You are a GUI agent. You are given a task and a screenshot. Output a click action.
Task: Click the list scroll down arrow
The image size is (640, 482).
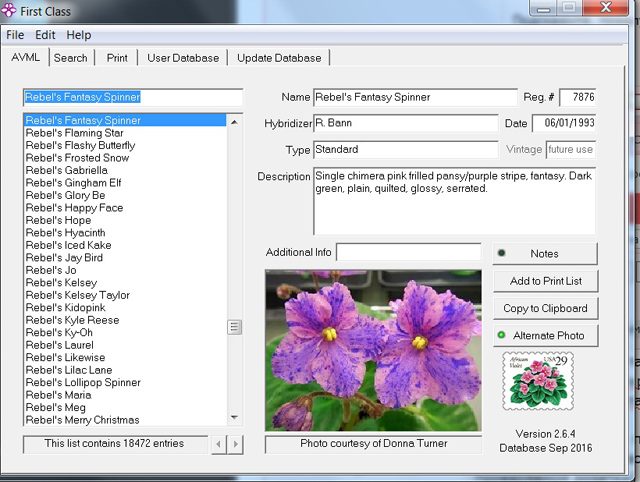click(234, 417)
